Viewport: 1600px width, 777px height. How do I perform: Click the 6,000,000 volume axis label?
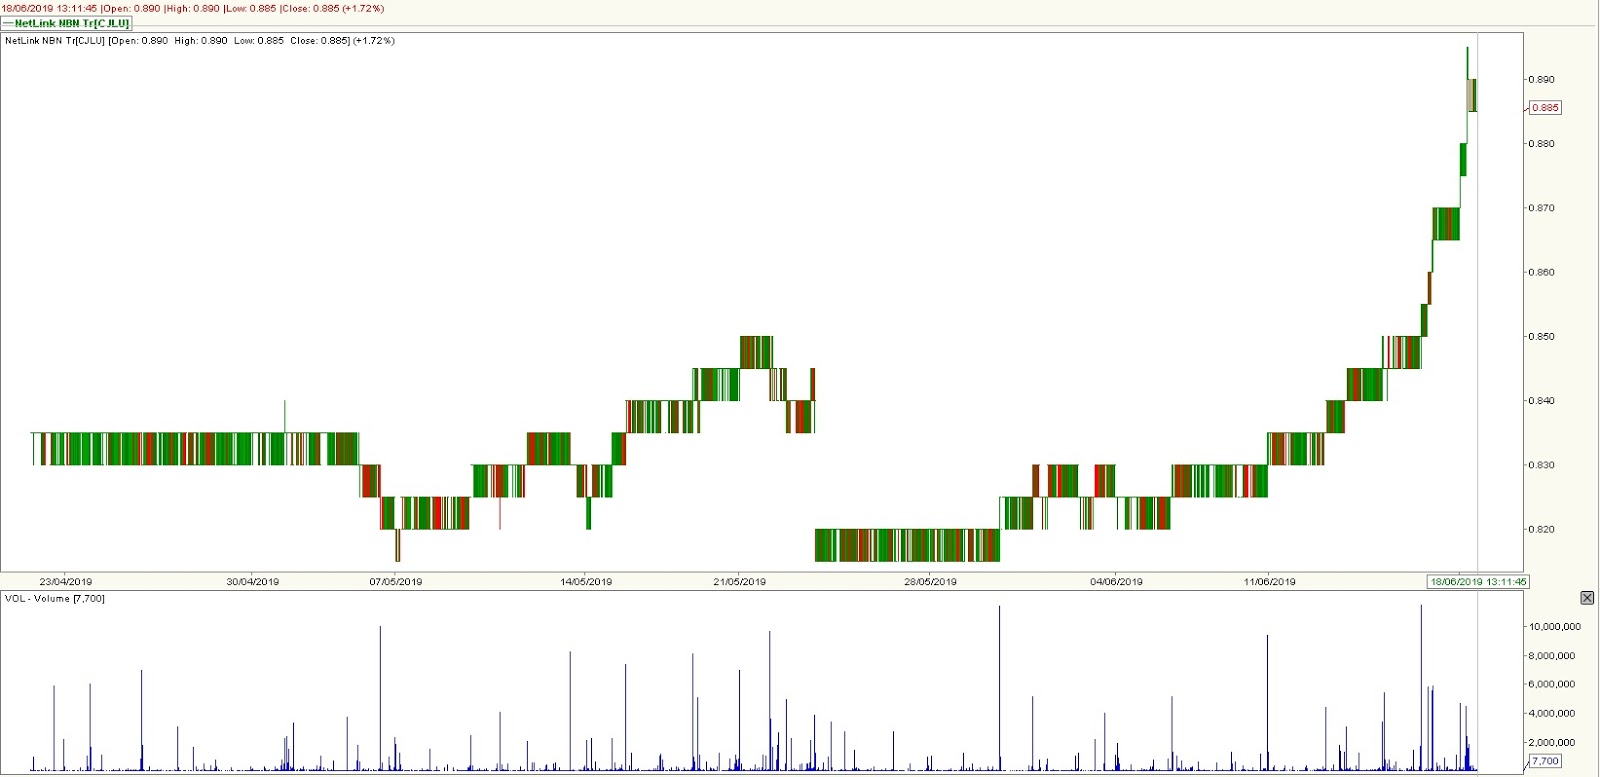coord(1552,685)
